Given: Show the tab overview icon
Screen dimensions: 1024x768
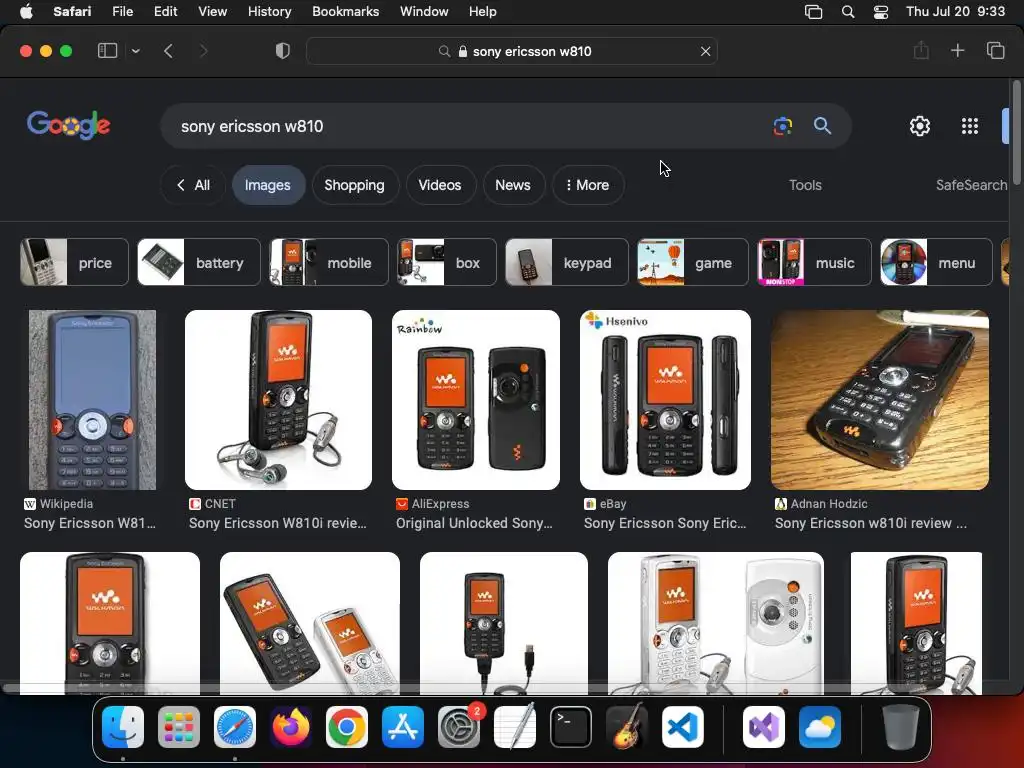Looking at the screenshot, I should pyautogui.click(x=995, y=50).
